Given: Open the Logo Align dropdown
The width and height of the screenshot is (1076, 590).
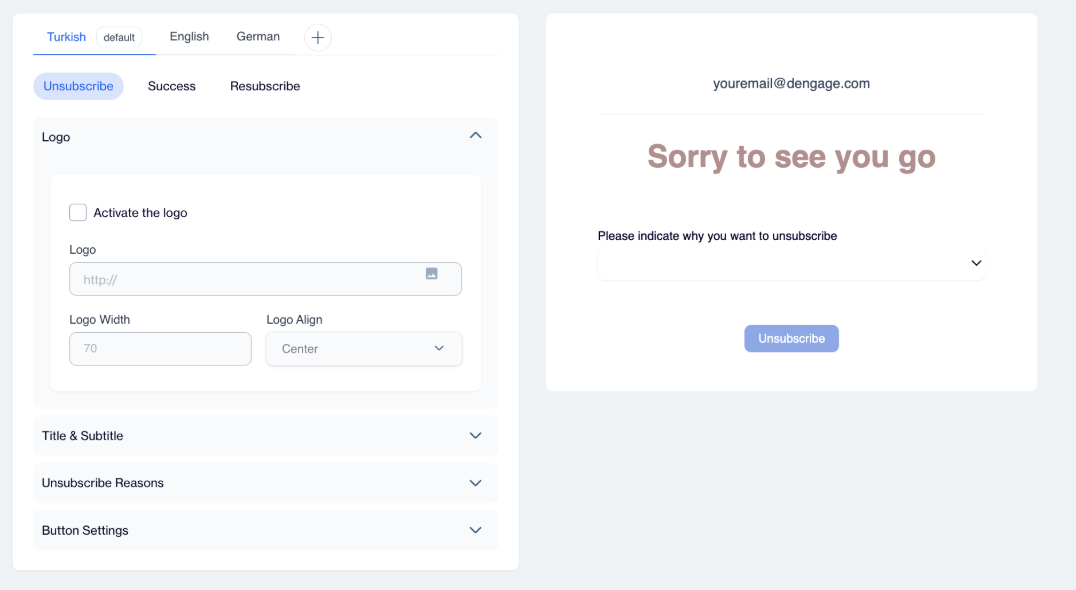Looking at the screenshot, I should (364, 349).
